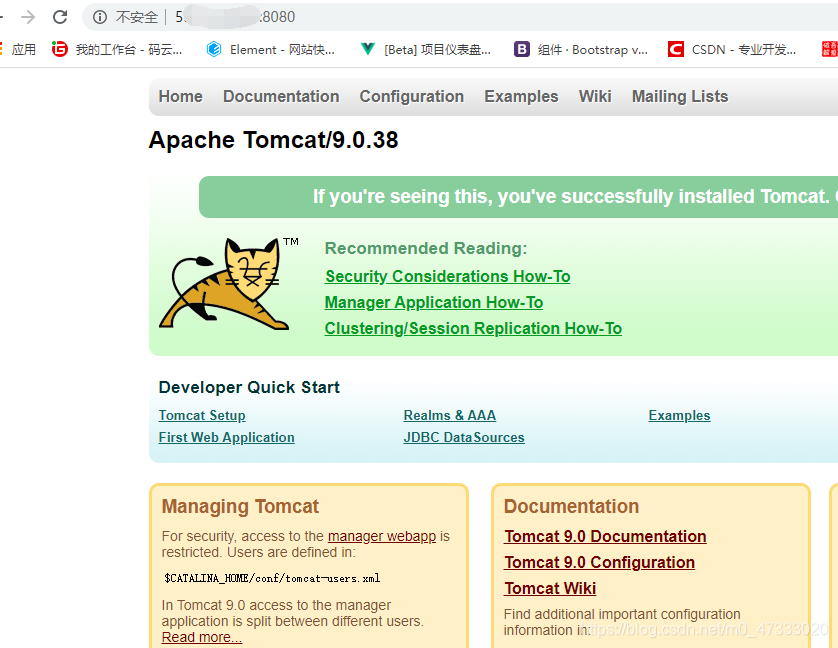Open the Tomcat Setup link

[202, 415]
